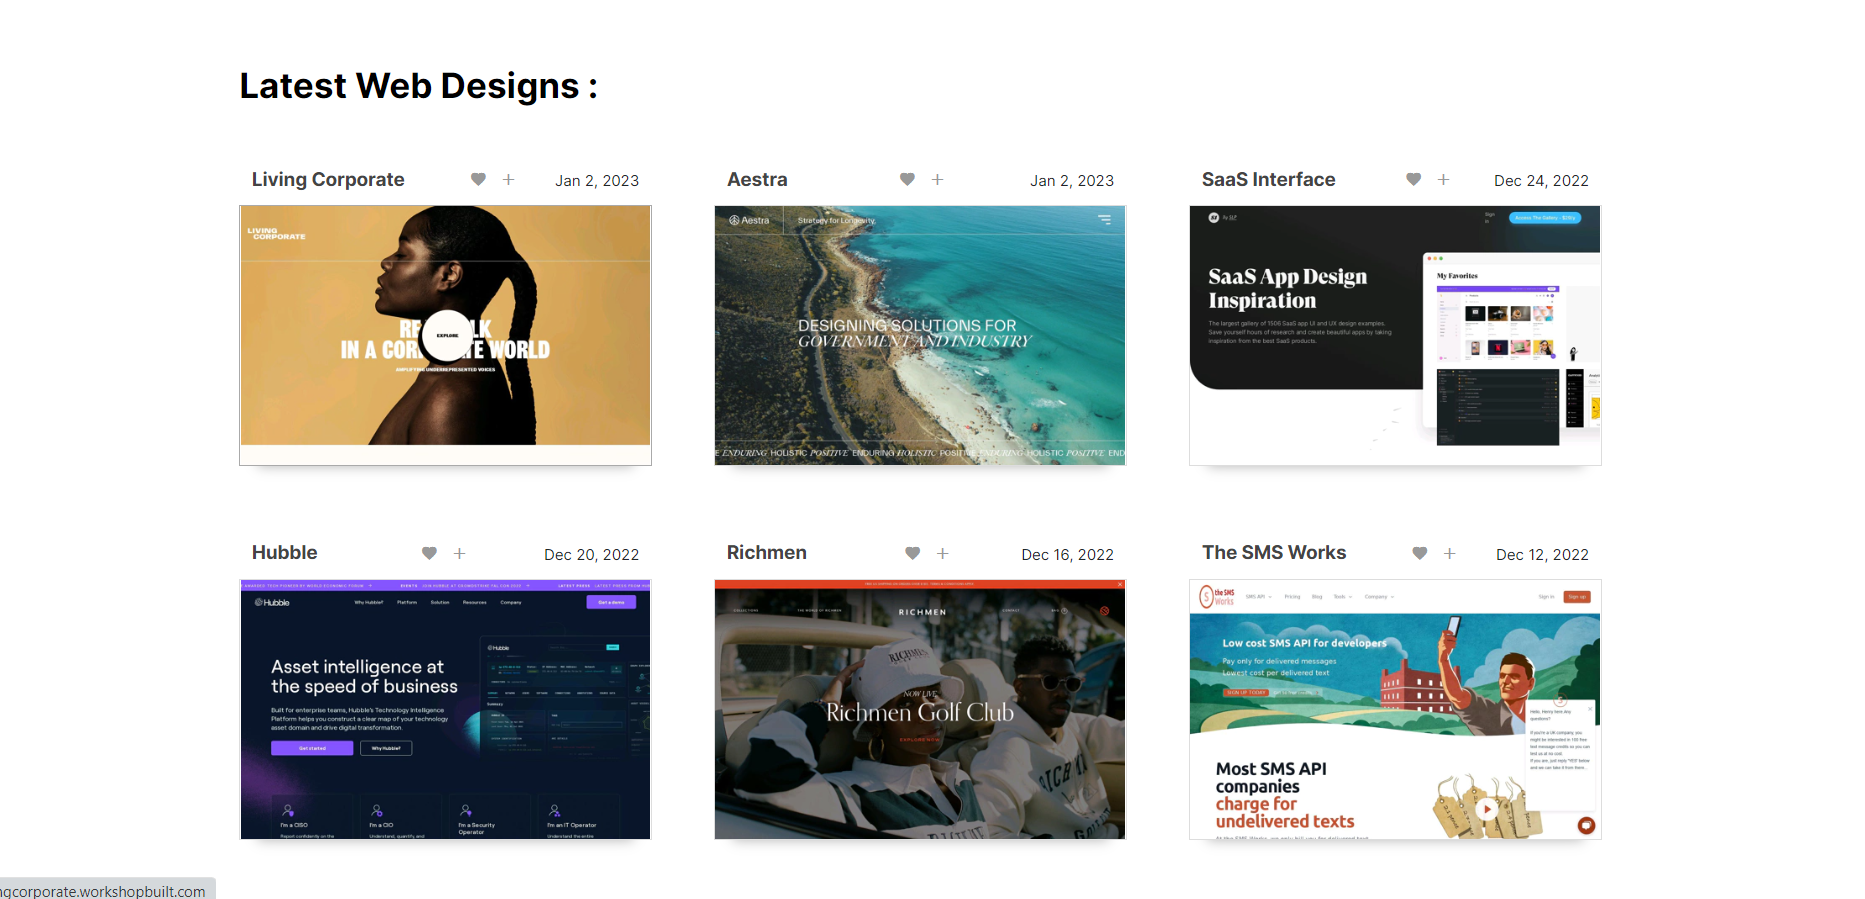Open The SMS Works title link
Image resolution: width=1865 pixels, height=899 pixels.
1274,553
